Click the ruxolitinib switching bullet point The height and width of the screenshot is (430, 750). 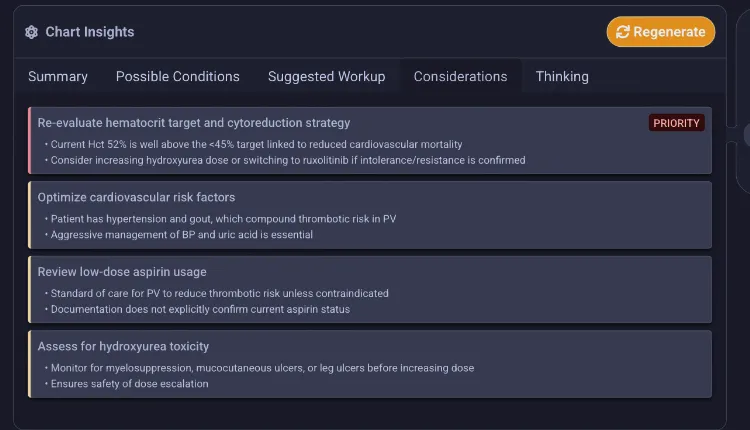pos(285,160)
